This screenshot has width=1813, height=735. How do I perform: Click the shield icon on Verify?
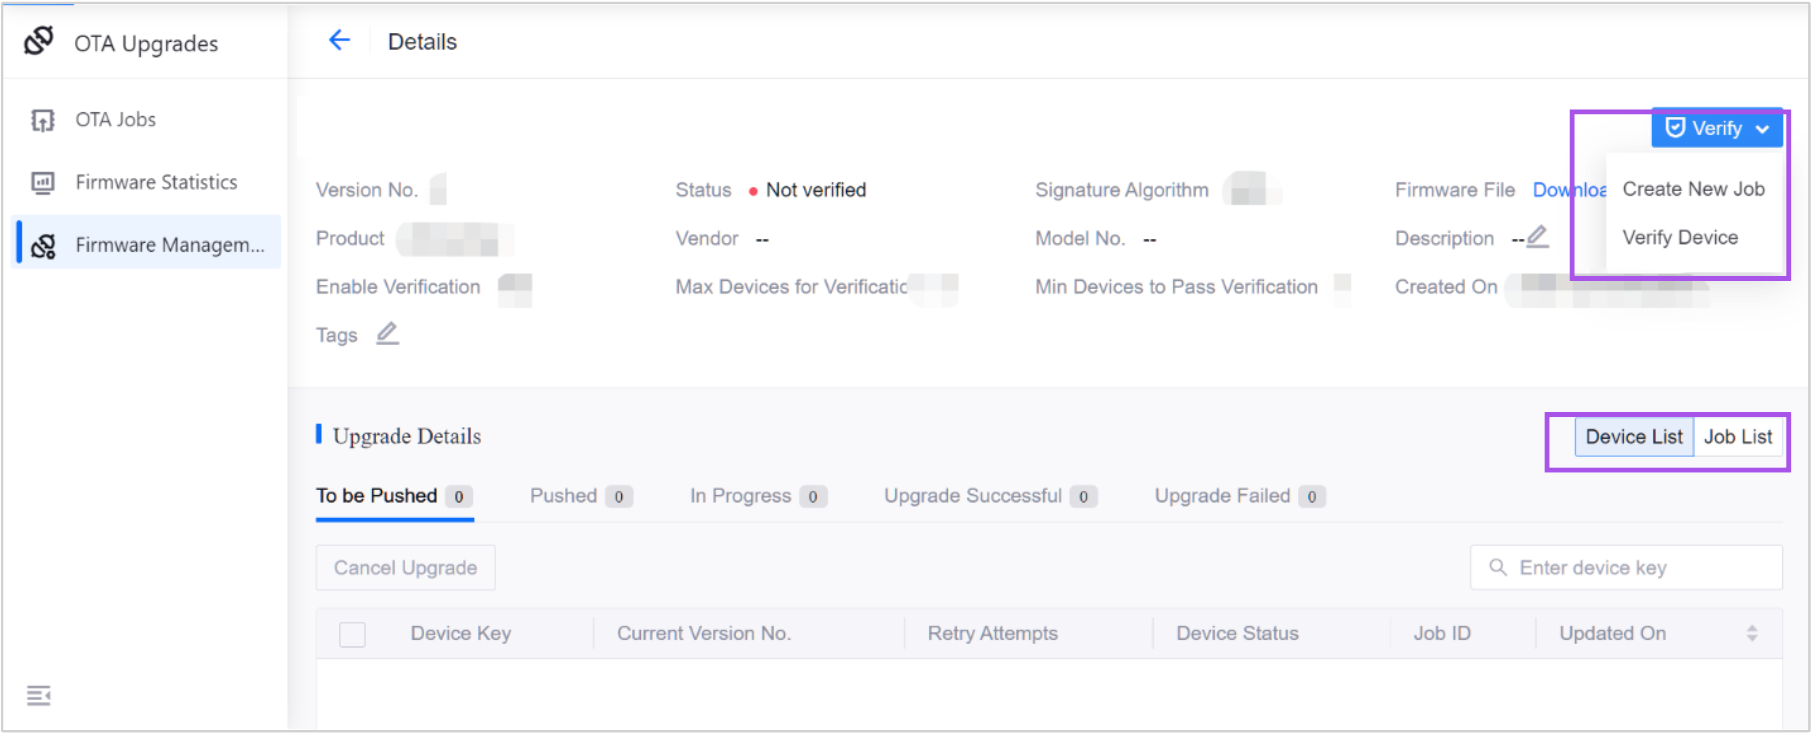coord(1675,128)
